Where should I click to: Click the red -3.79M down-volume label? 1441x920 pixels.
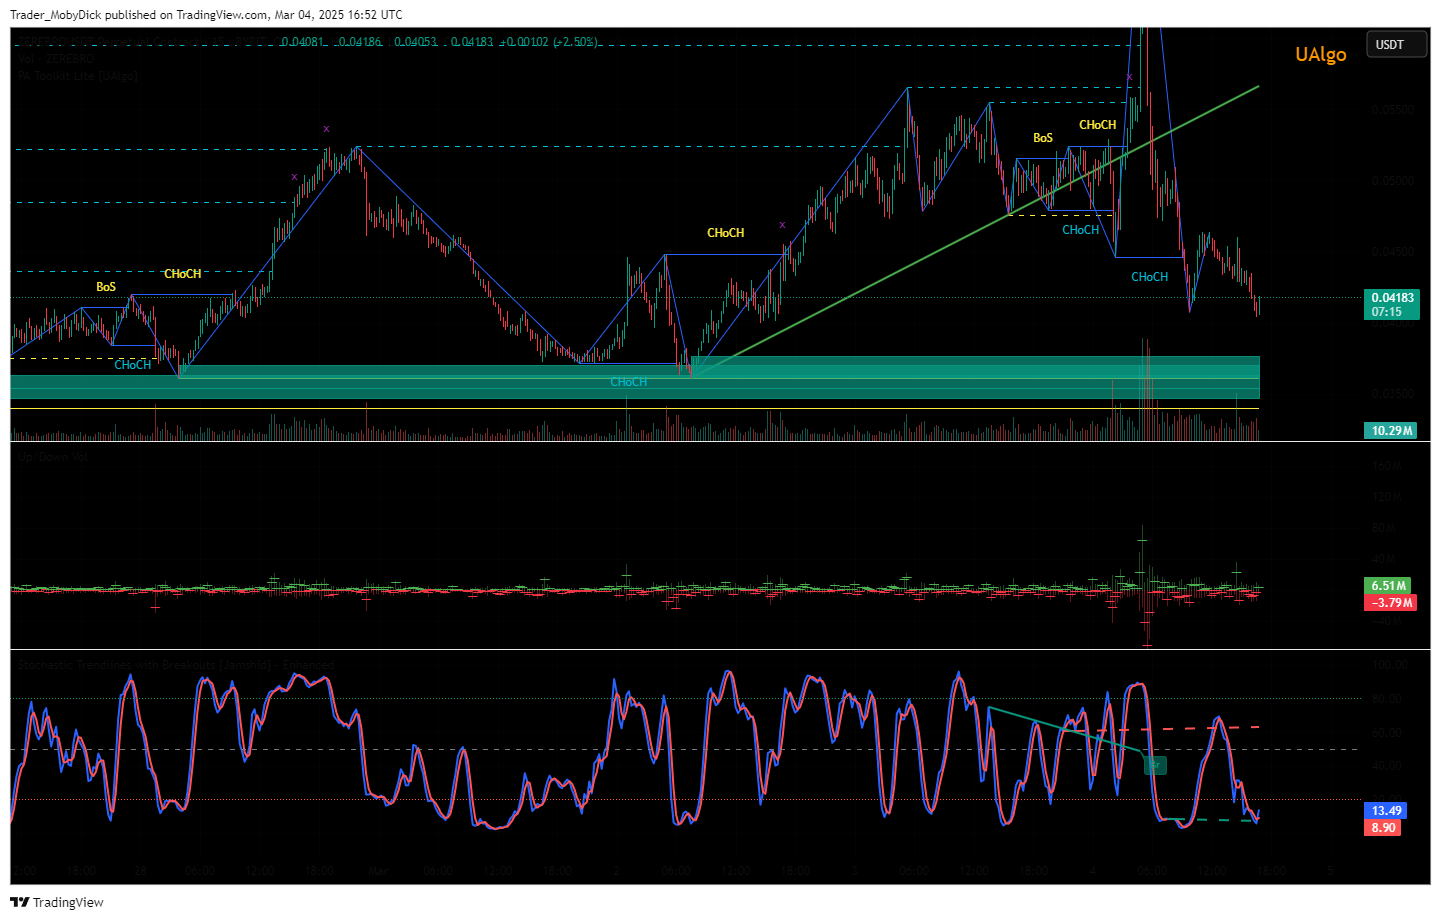[x=1390, y=602]
